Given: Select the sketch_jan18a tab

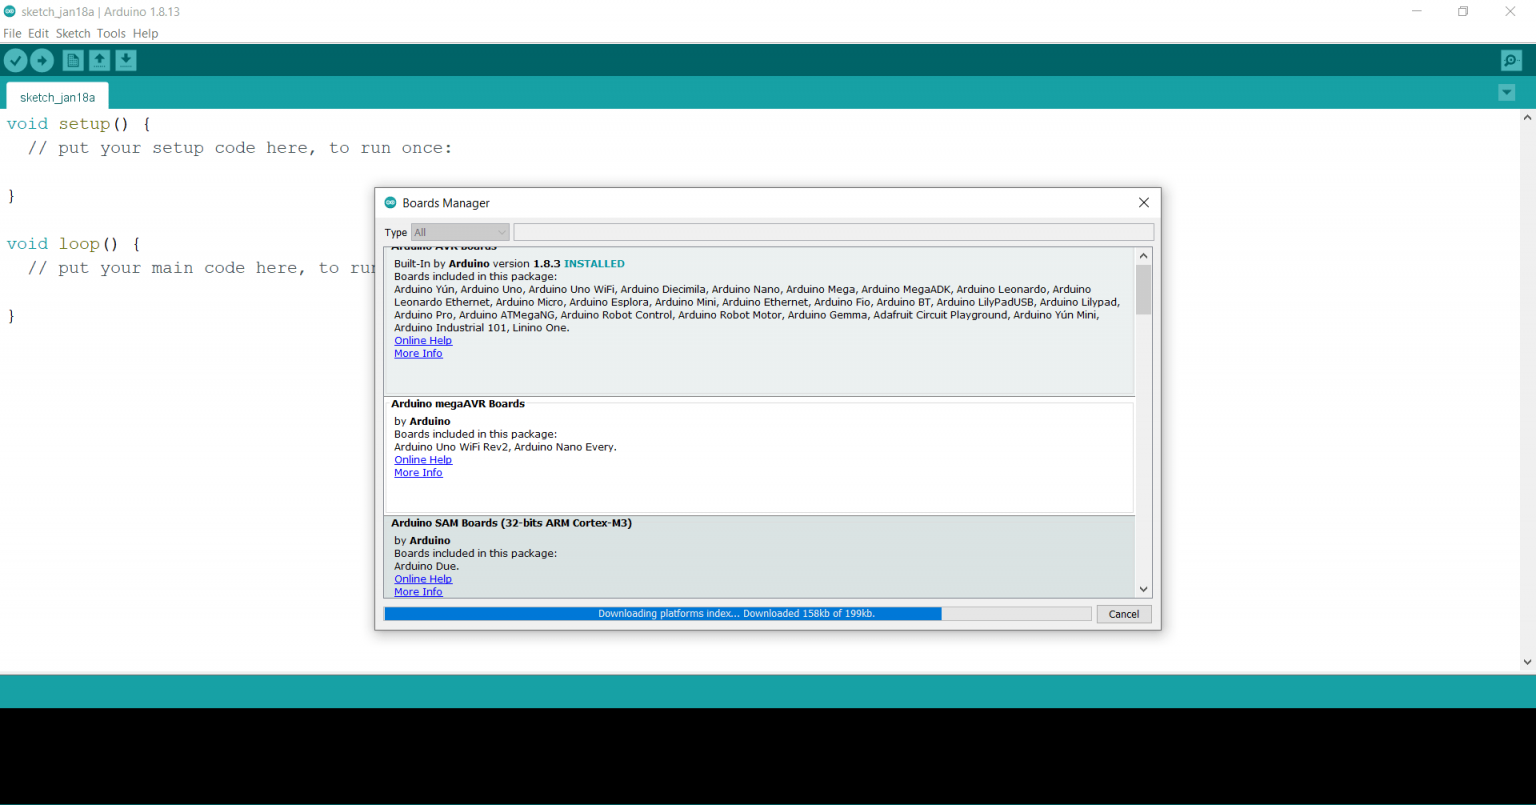Looking at the screenshot, I should [x=57, y=97].
